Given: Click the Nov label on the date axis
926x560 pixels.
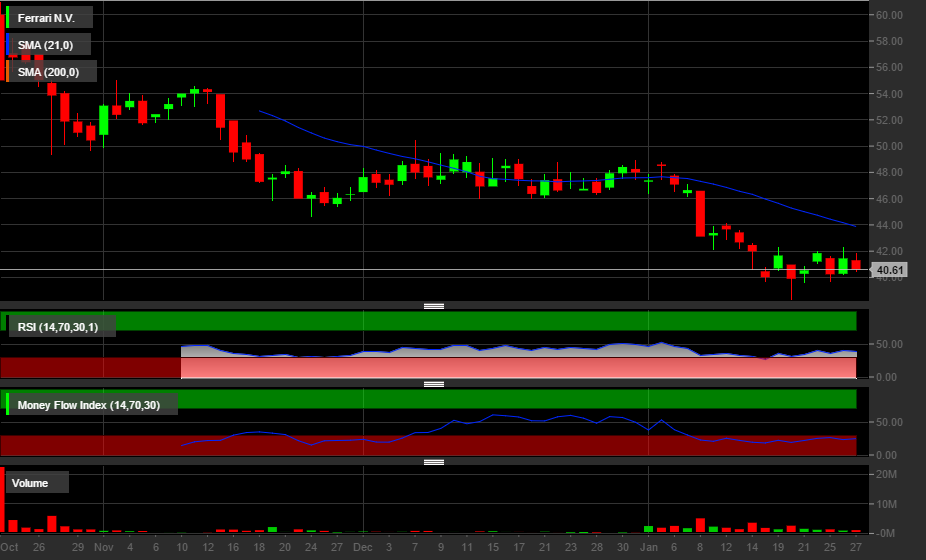Looking at the screenshot, I should pos(104,547).
